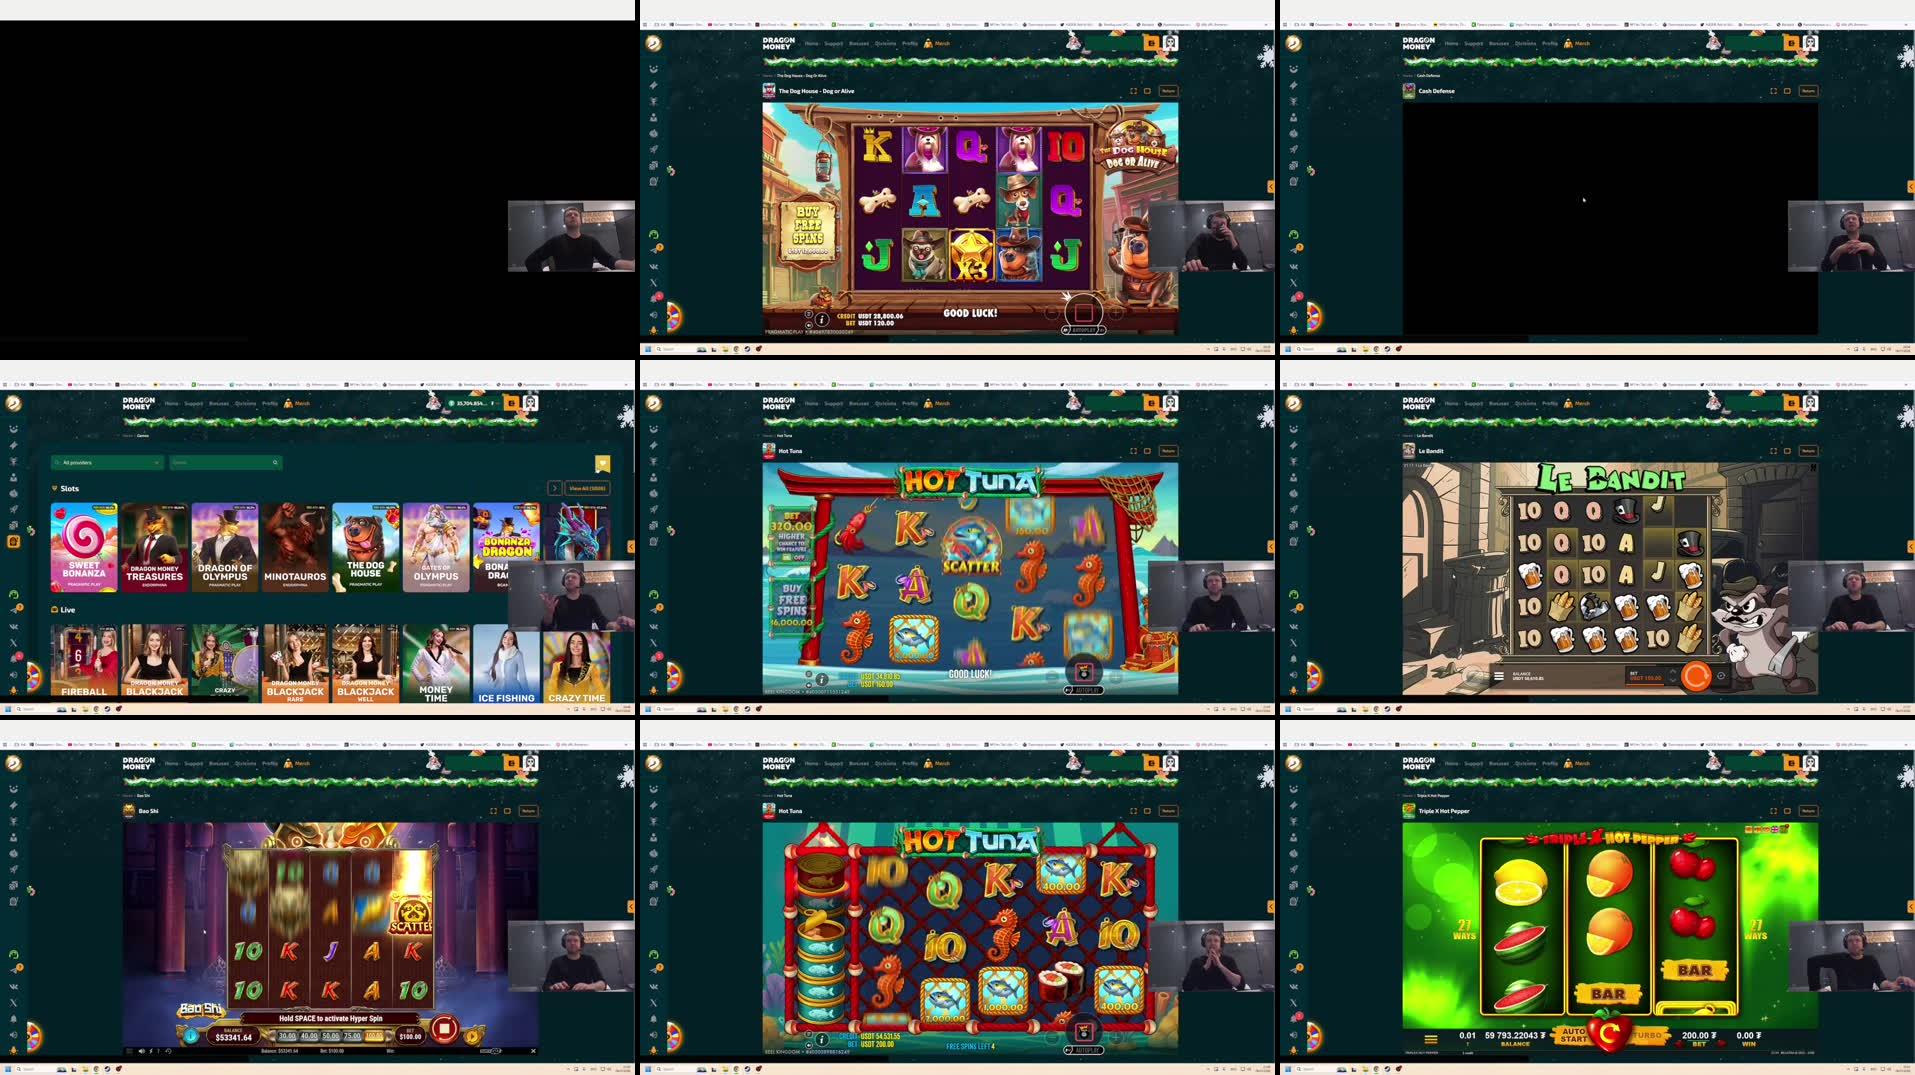
Task: Open the hamburger menu in Le Bandit
Action: click(1497, 674)
